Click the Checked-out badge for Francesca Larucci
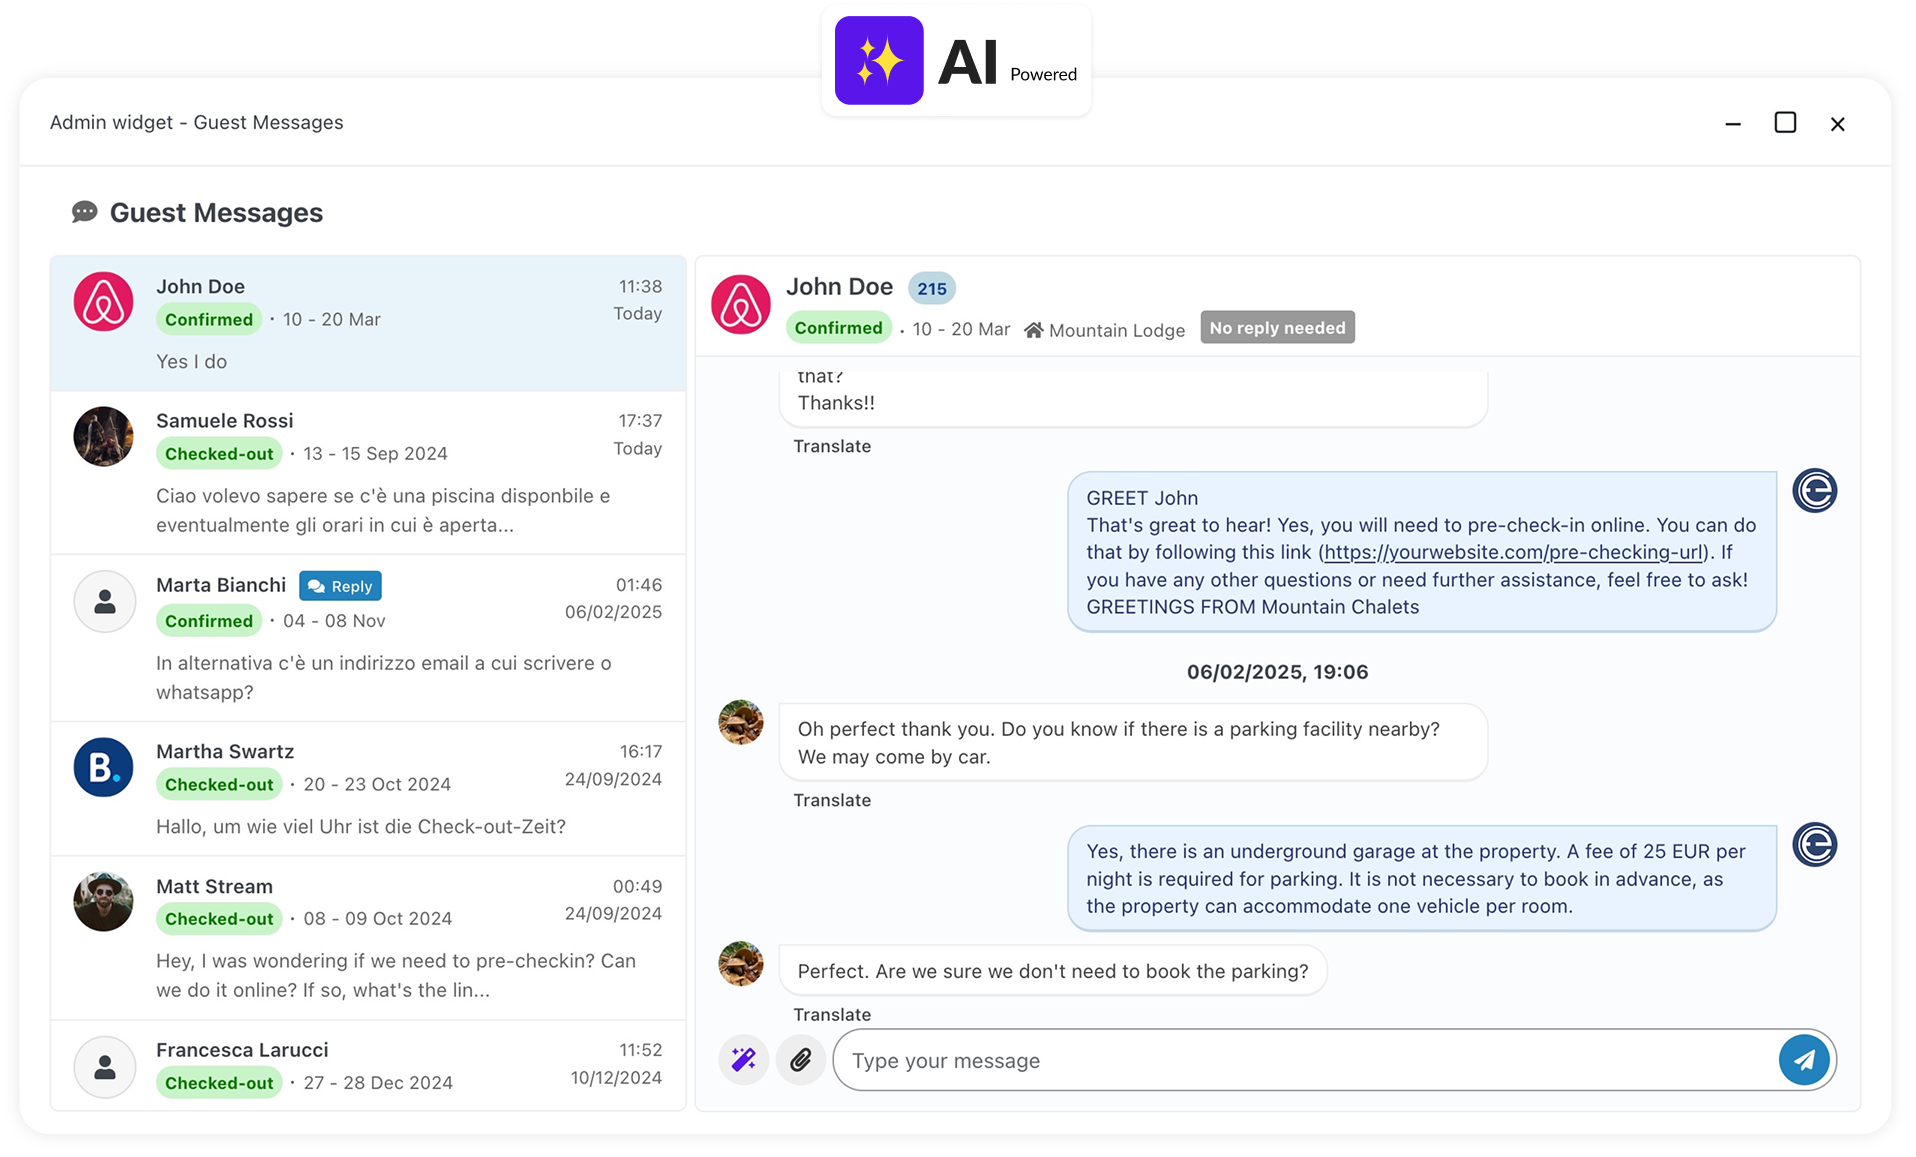Image resolution: width=1916 pixels, height=1157 pixels. [219, 1083]
